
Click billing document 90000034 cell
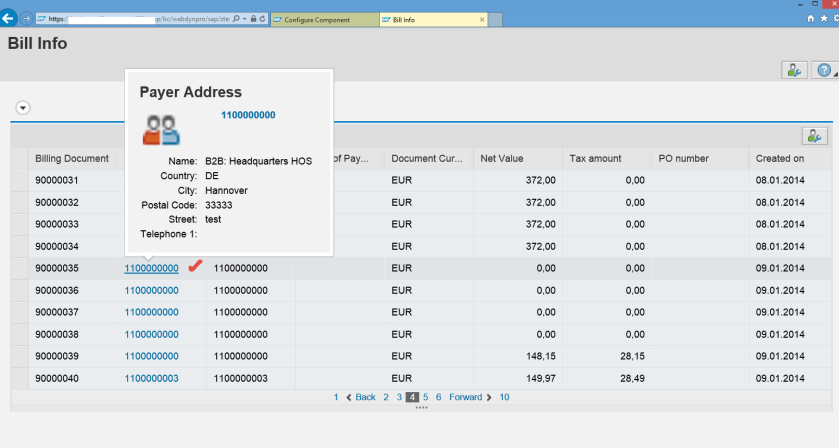click(x=73, y=246)
